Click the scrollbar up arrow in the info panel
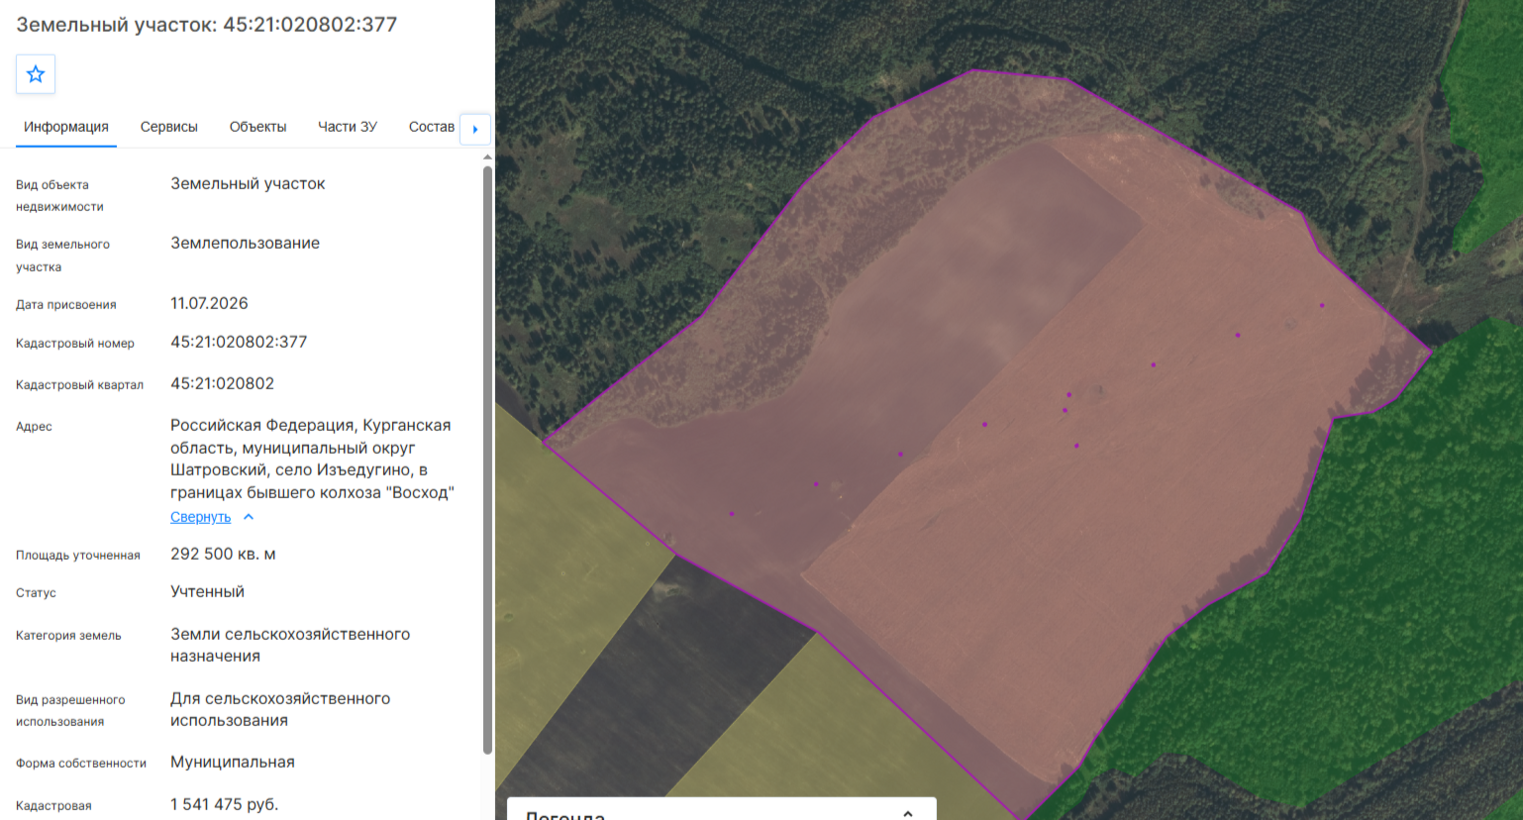1523x820 pixels. (487, 157)
